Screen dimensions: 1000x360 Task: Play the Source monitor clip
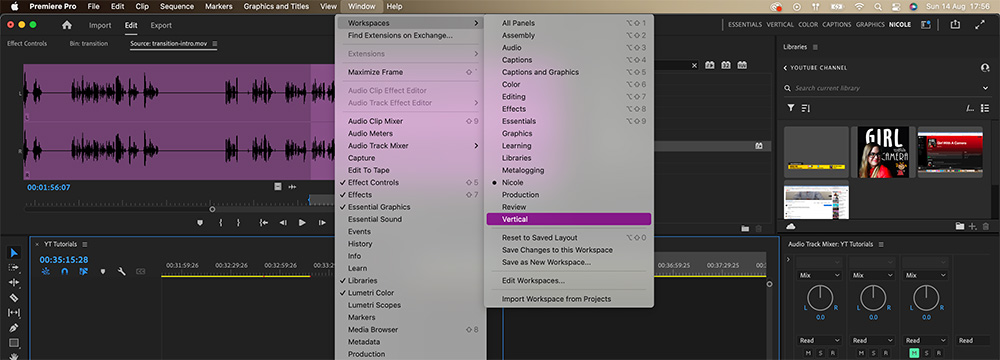click(302, 223)
